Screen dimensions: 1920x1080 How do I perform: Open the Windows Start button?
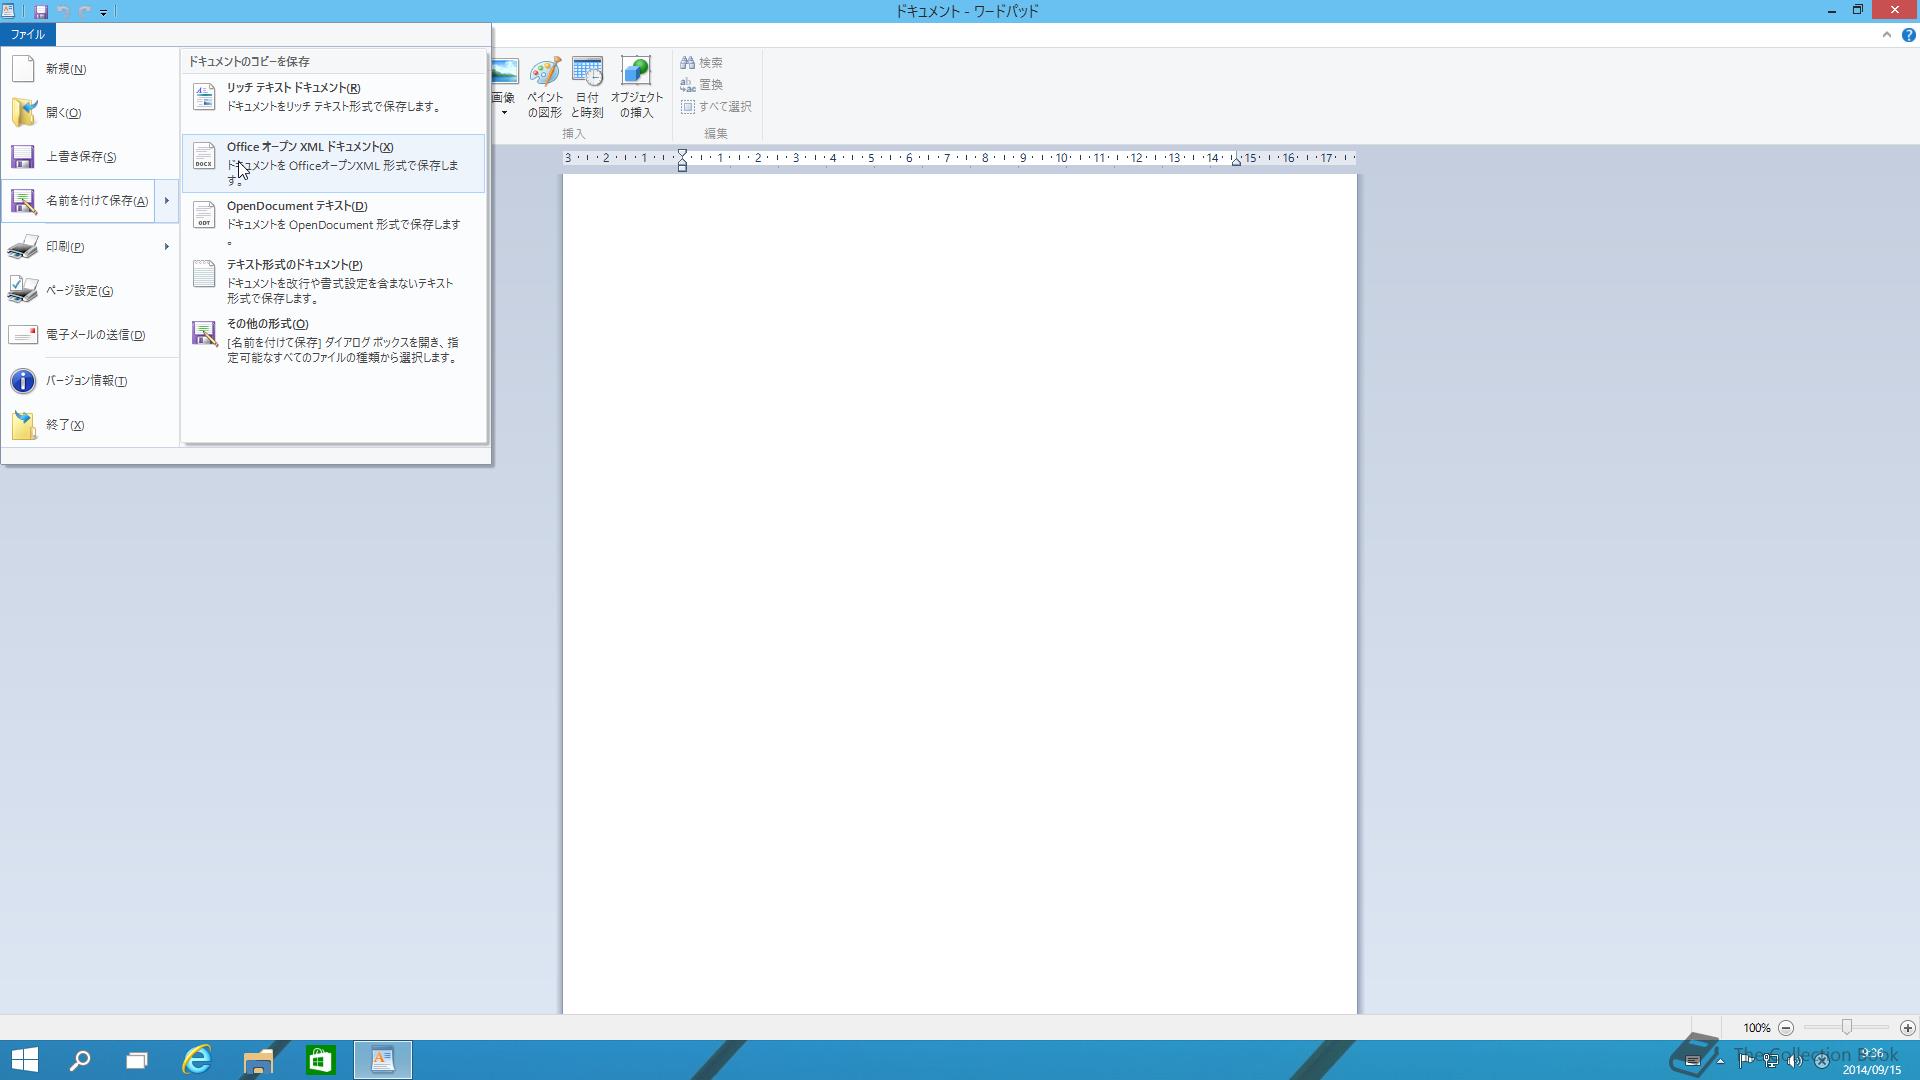click(x=25, y=1060)
